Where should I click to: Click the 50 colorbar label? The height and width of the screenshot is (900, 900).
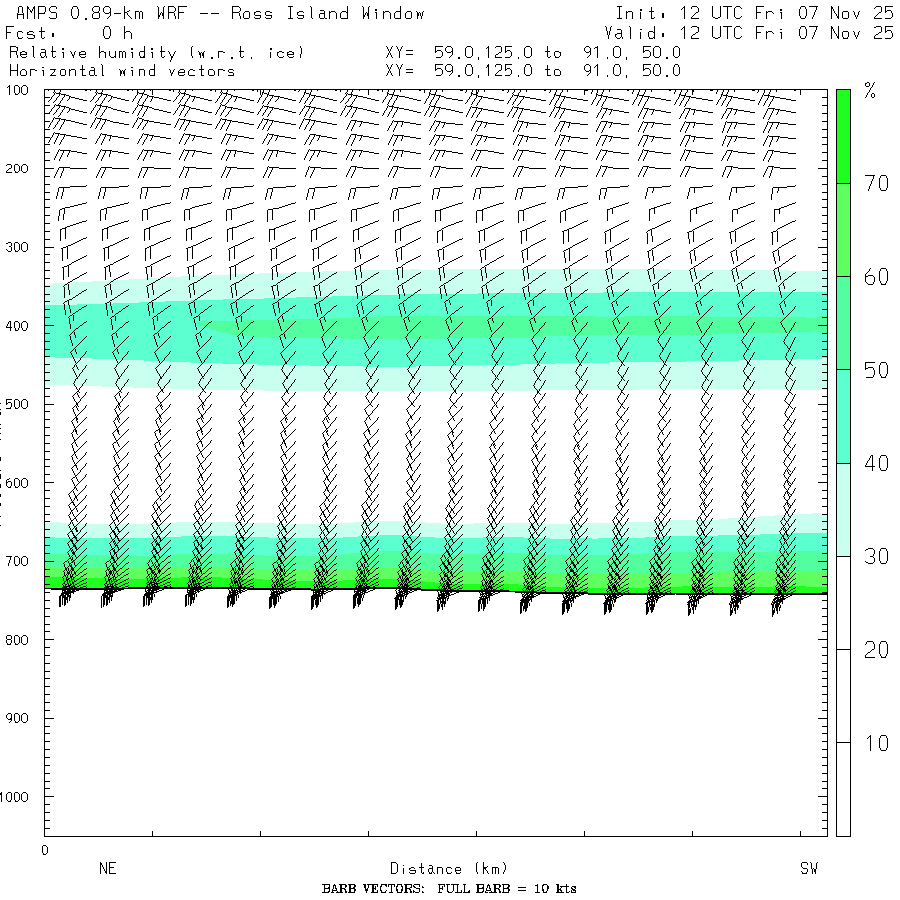pos(876,371)
